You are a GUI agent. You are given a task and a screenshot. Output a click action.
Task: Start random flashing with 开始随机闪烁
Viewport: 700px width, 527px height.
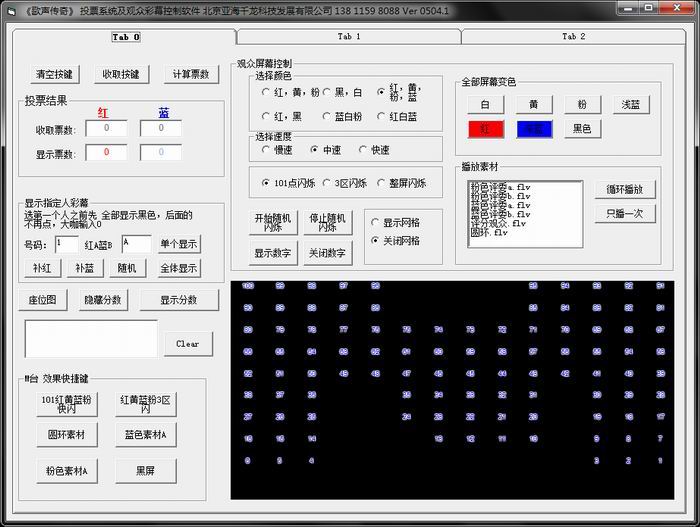tap(272, 222)
